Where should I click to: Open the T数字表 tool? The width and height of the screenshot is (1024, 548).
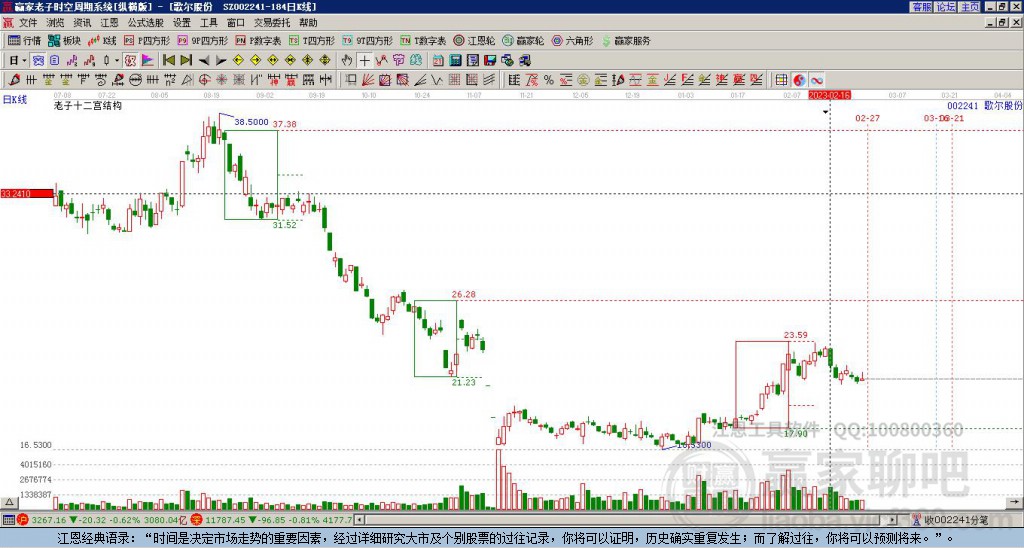click(x=423, y=40)
